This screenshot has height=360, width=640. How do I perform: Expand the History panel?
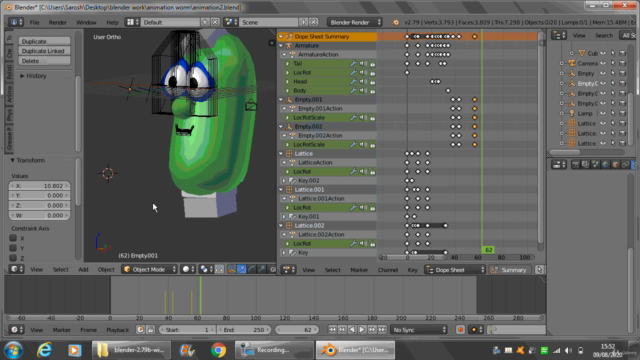point(22,76)
